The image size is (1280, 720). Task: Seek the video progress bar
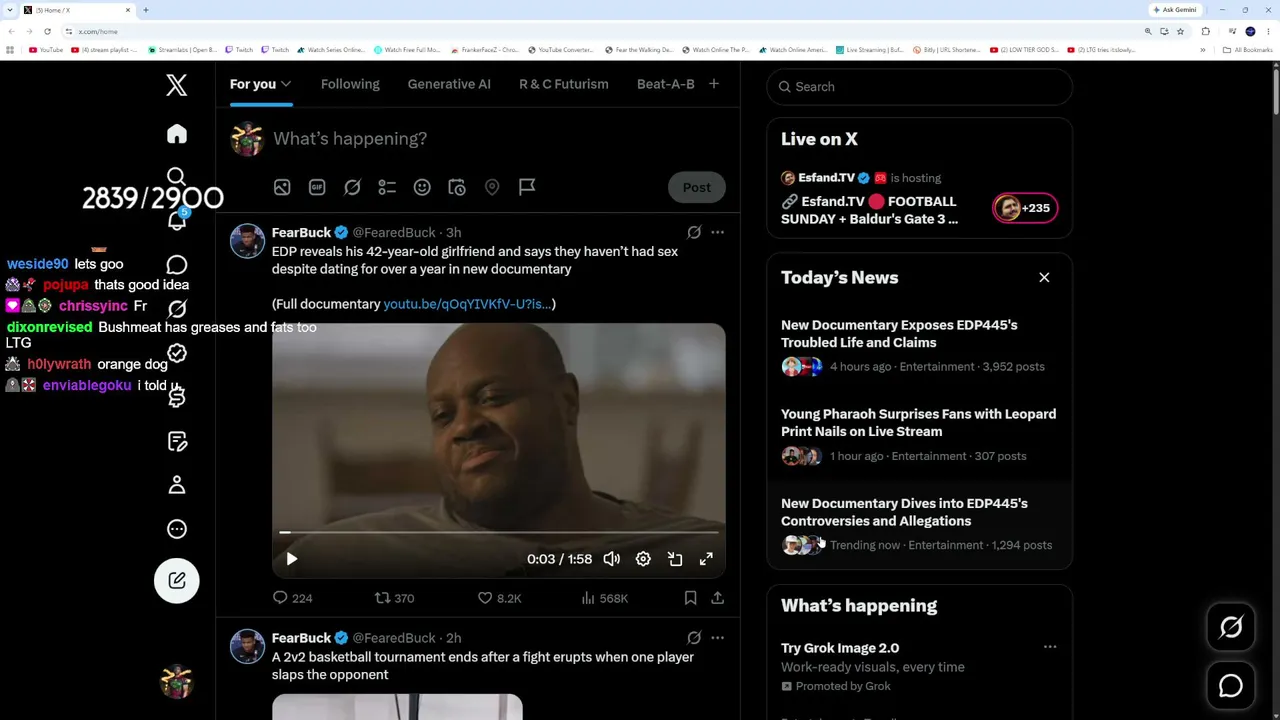pyautogui.click(x=498, y=533)
